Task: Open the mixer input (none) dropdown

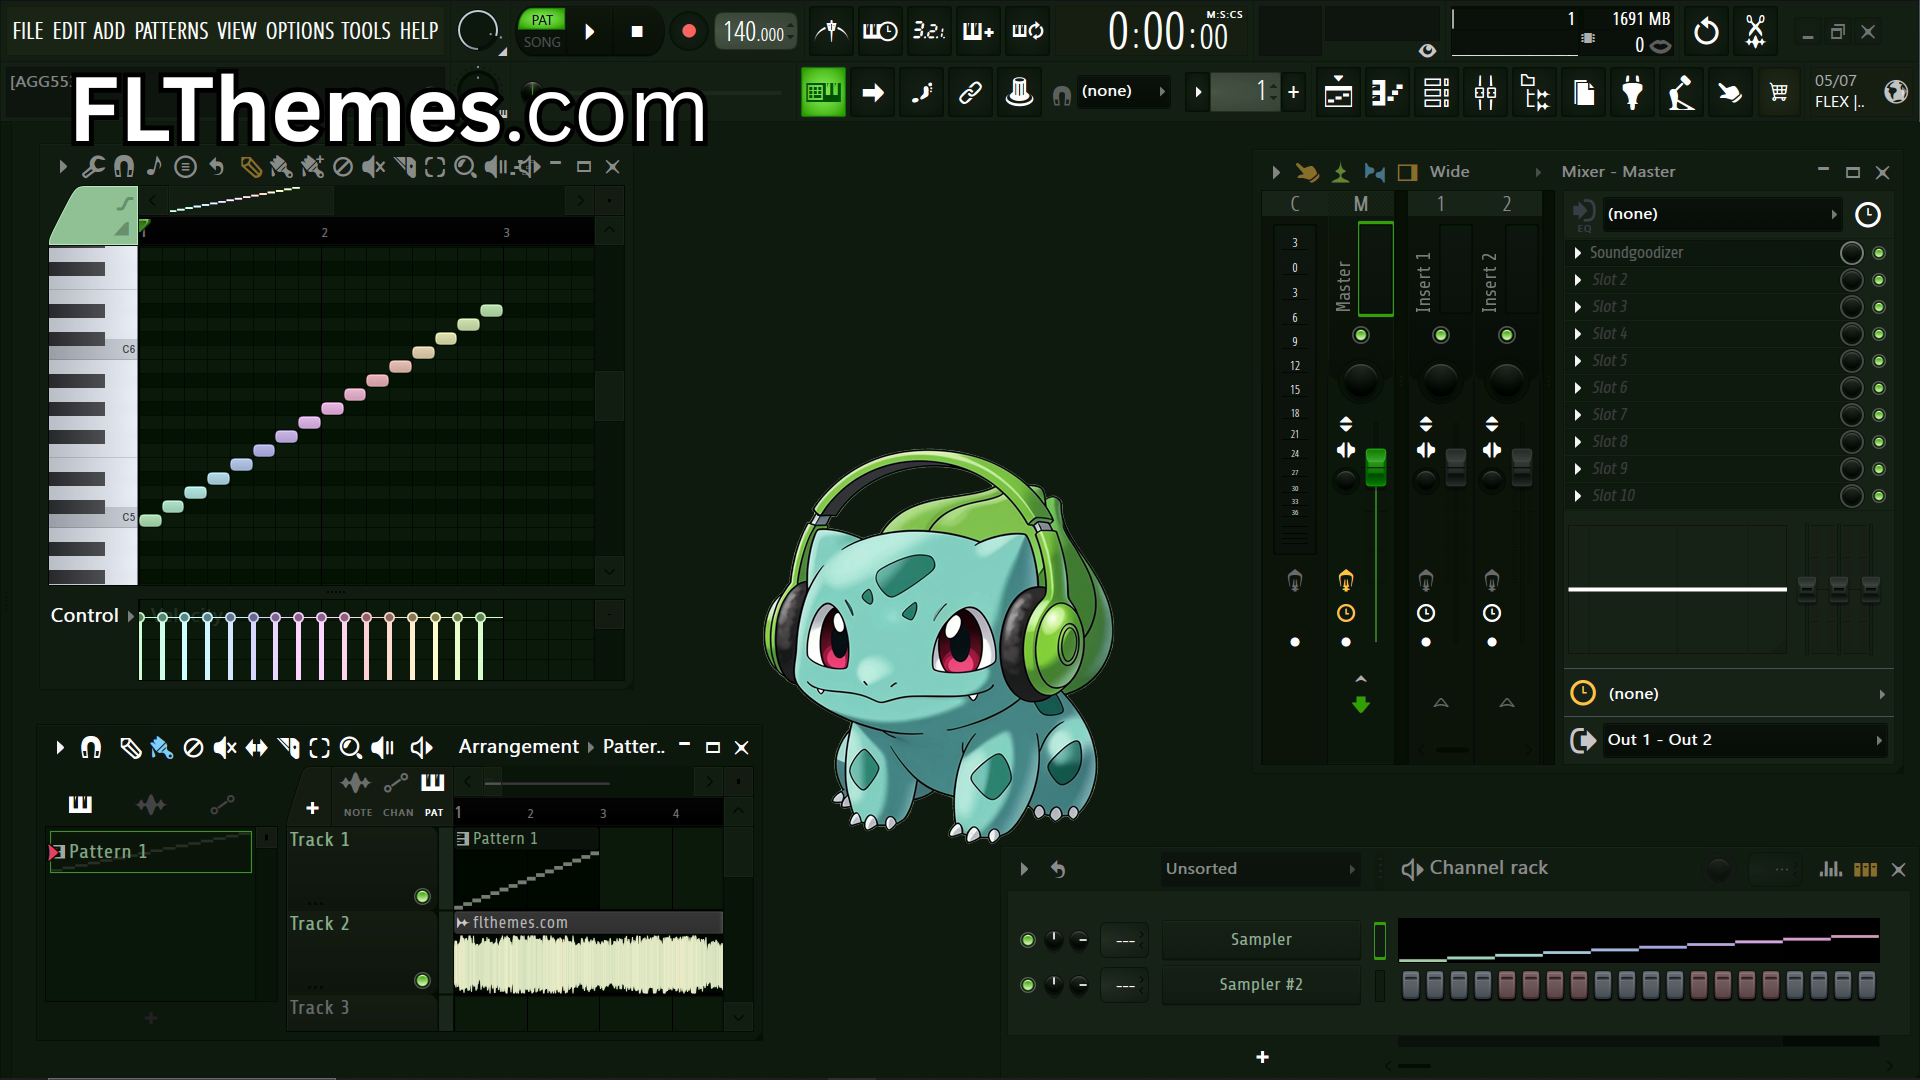Action: tap(1721, 214)
